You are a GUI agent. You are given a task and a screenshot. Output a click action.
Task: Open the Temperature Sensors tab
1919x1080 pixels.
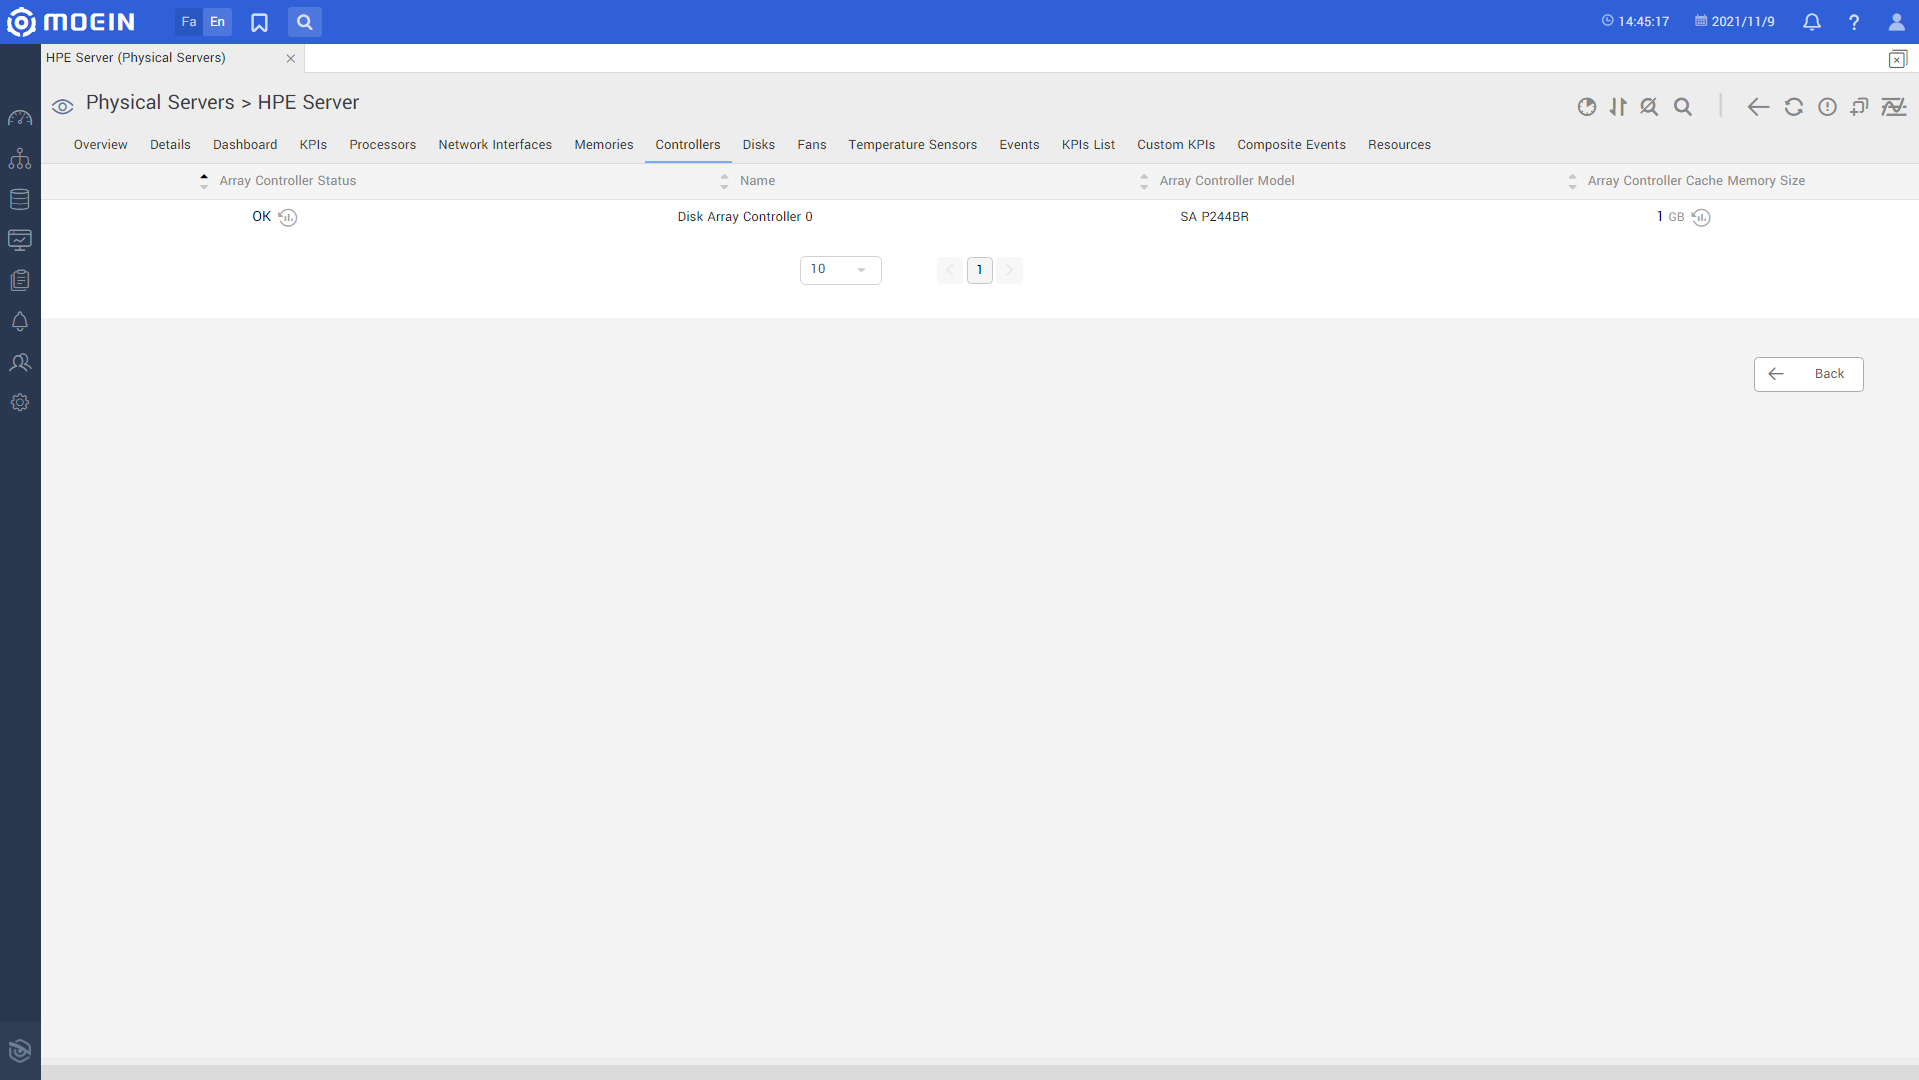[x=913, y=145]
